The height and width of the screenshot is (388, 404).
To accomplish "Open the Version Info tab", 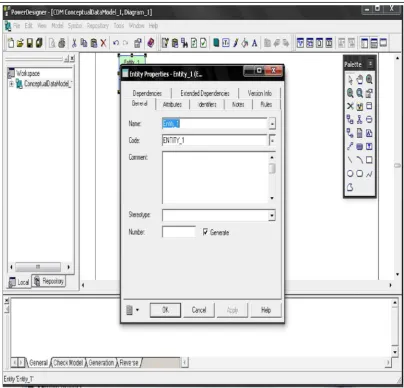I will (x=259, y=93).
